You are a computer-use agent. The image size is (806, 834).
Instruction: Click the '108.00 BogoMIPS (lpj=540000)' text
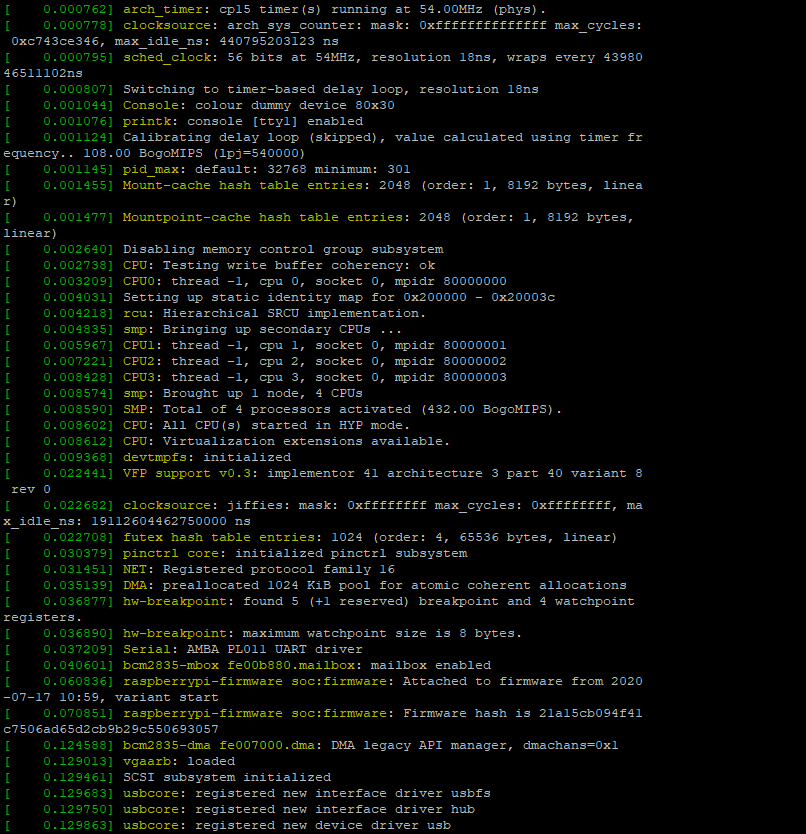pos(194,153)
